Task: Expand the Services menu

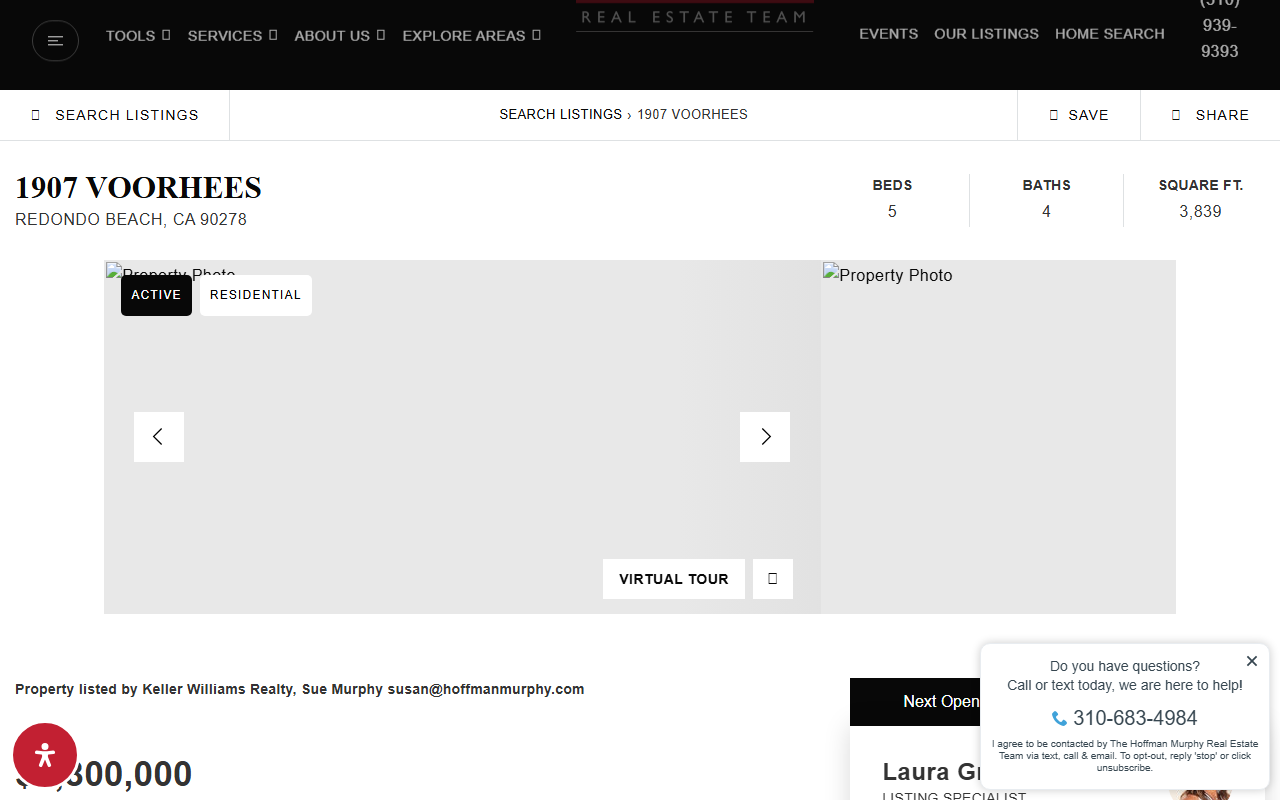Action: coord(232,35)
